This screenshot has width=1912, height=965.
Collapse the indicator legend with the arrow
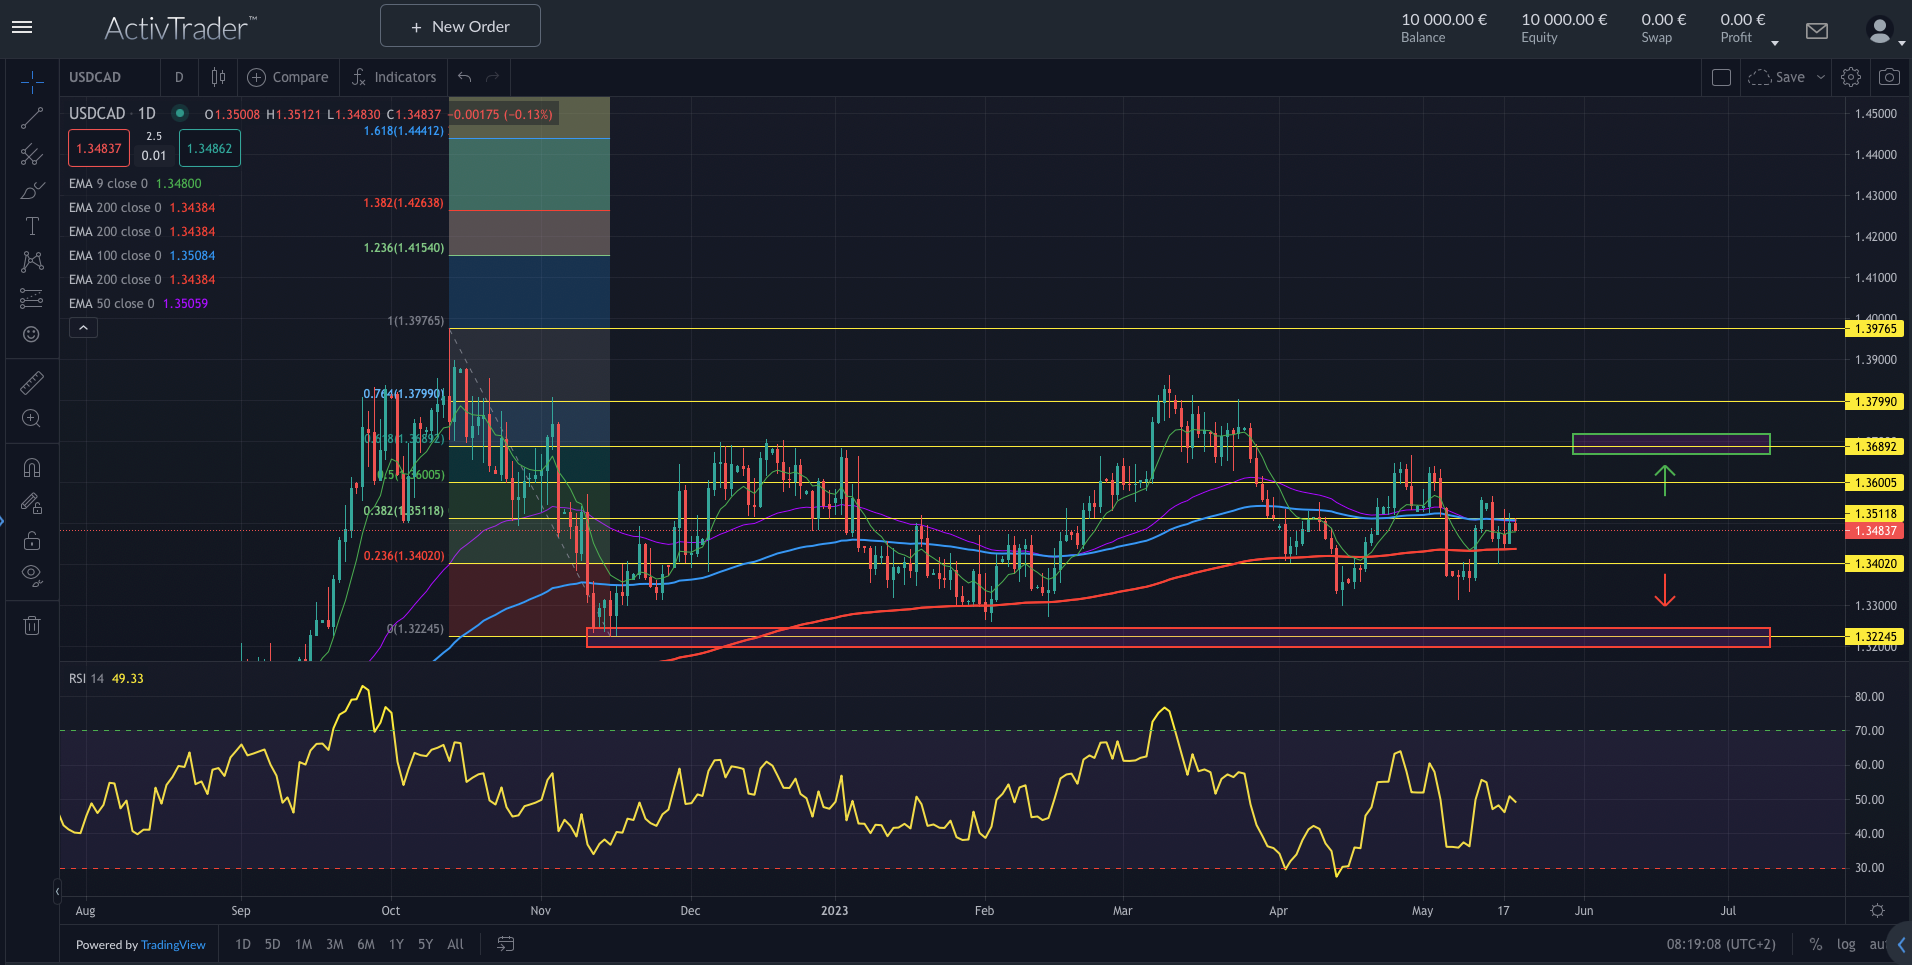click(x=84, y=327)
